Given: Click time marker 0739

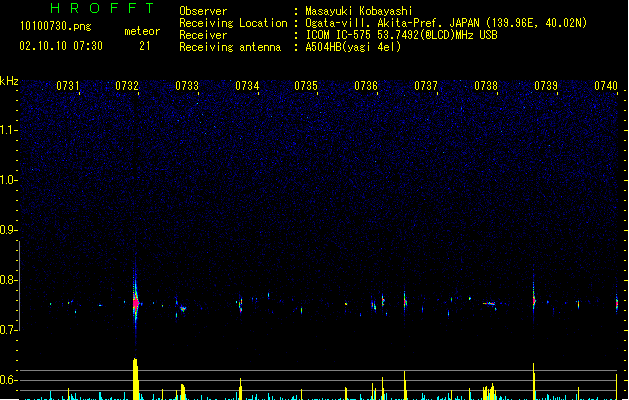Looking at the screenshot, I should (x=546, y=86).
